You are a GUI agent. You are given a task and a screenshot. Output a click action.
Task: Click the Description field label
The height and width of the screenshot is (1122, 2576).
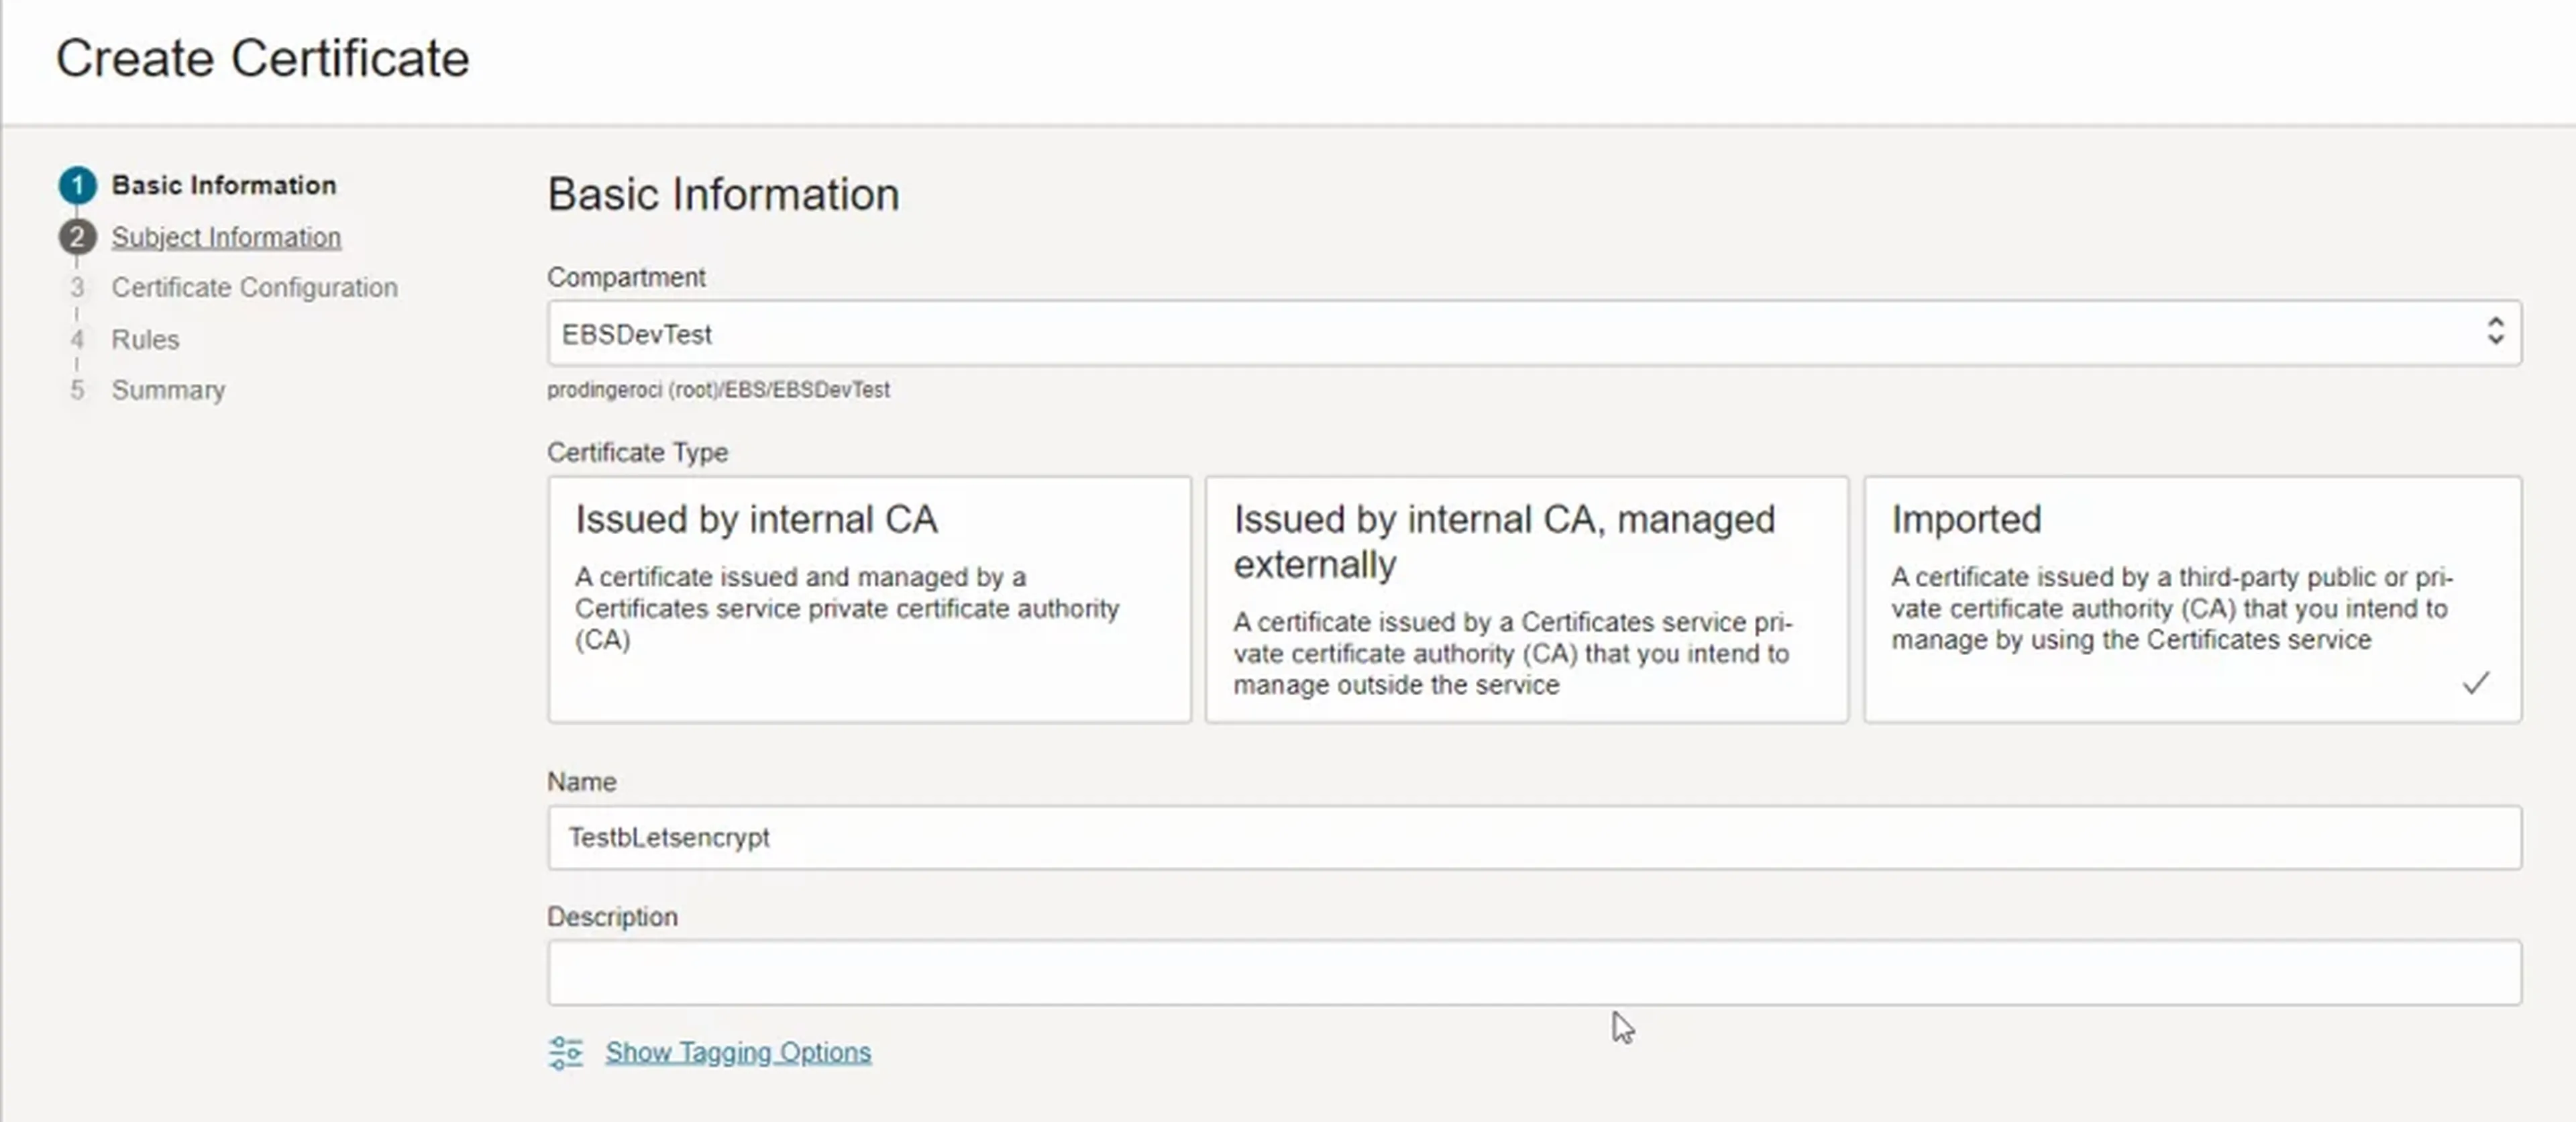pos(612,917)
